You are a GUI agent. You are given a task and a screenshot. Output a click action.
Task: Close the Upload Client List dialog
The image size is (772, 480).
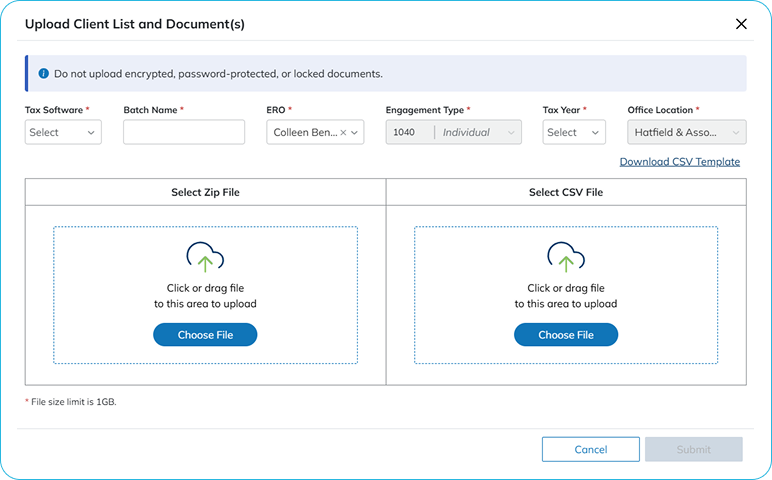point(741,24)
